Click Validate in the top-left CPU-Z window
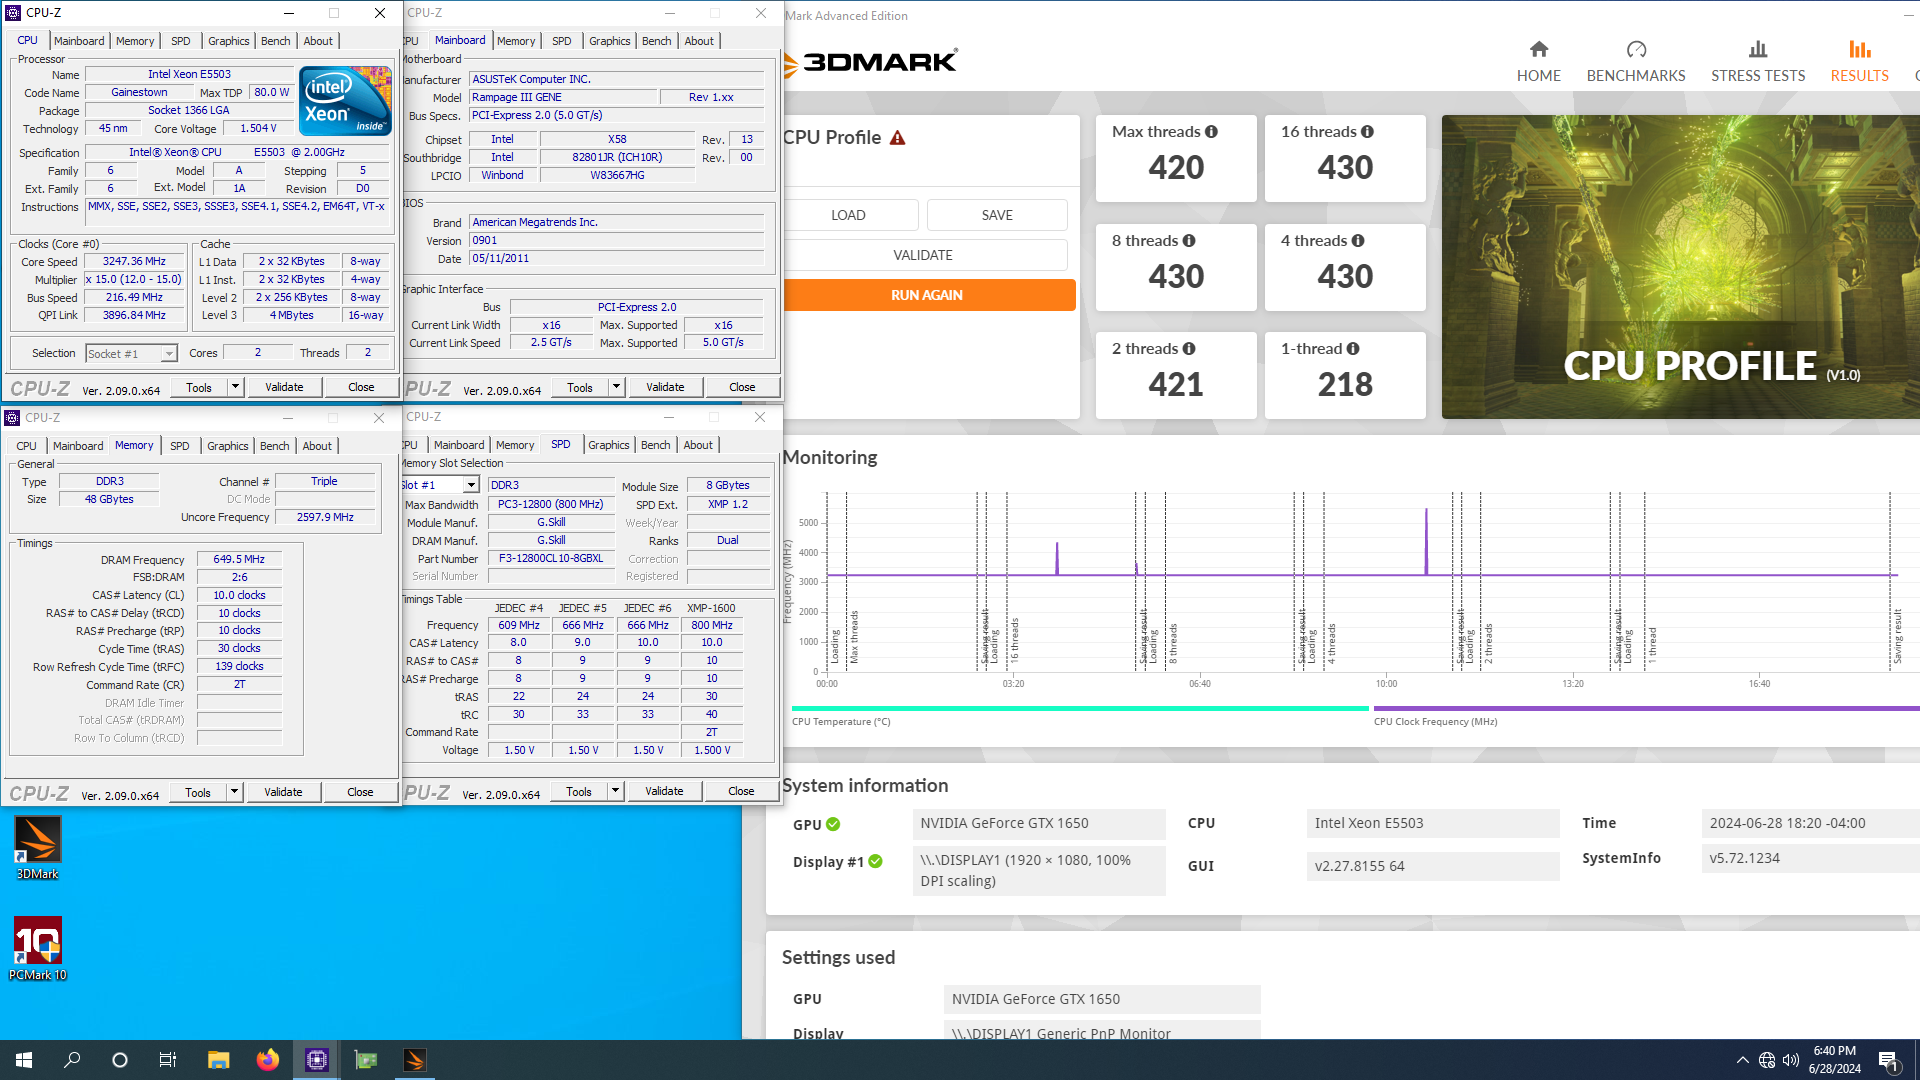The height and width of the screenshot is (1080, 1920). (284, 387)
